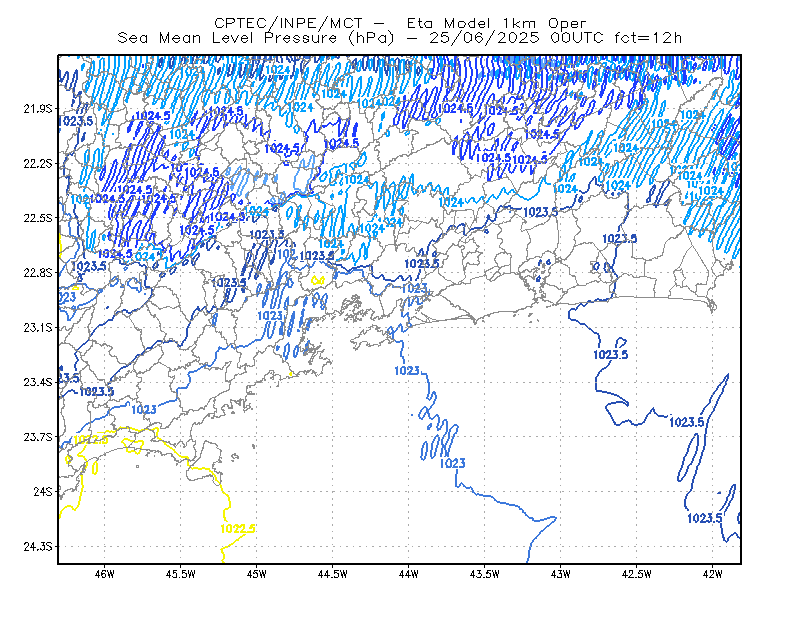This screenshot has height=618, width=800.
Task: Click the '43W' longitude axis label
Action: pos(561,574)
